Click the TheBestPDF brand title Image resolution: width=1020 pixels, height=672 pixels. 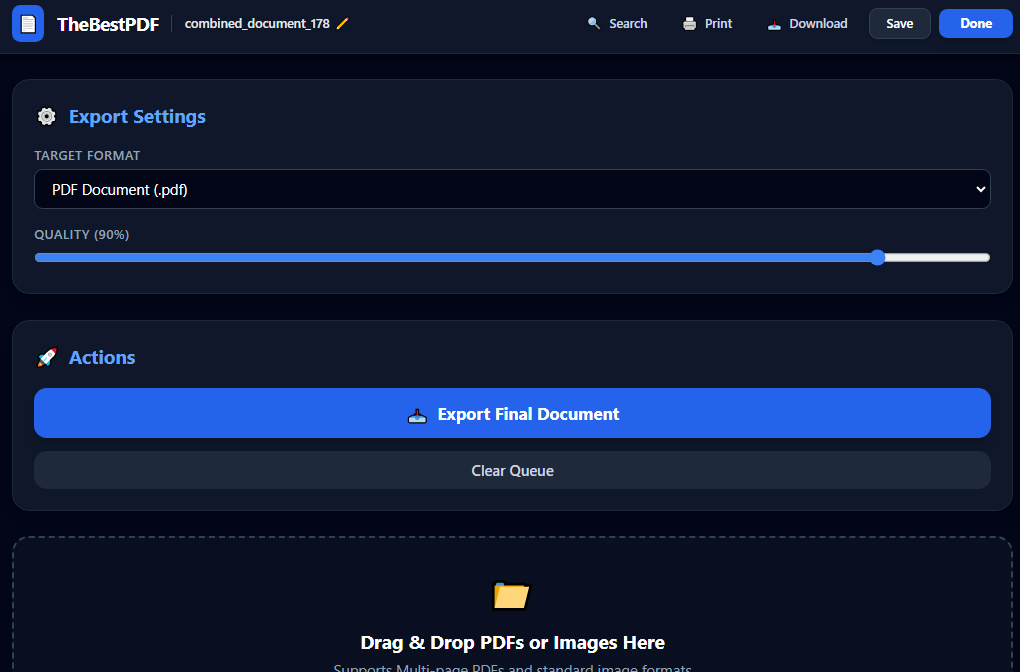[108, 24]
